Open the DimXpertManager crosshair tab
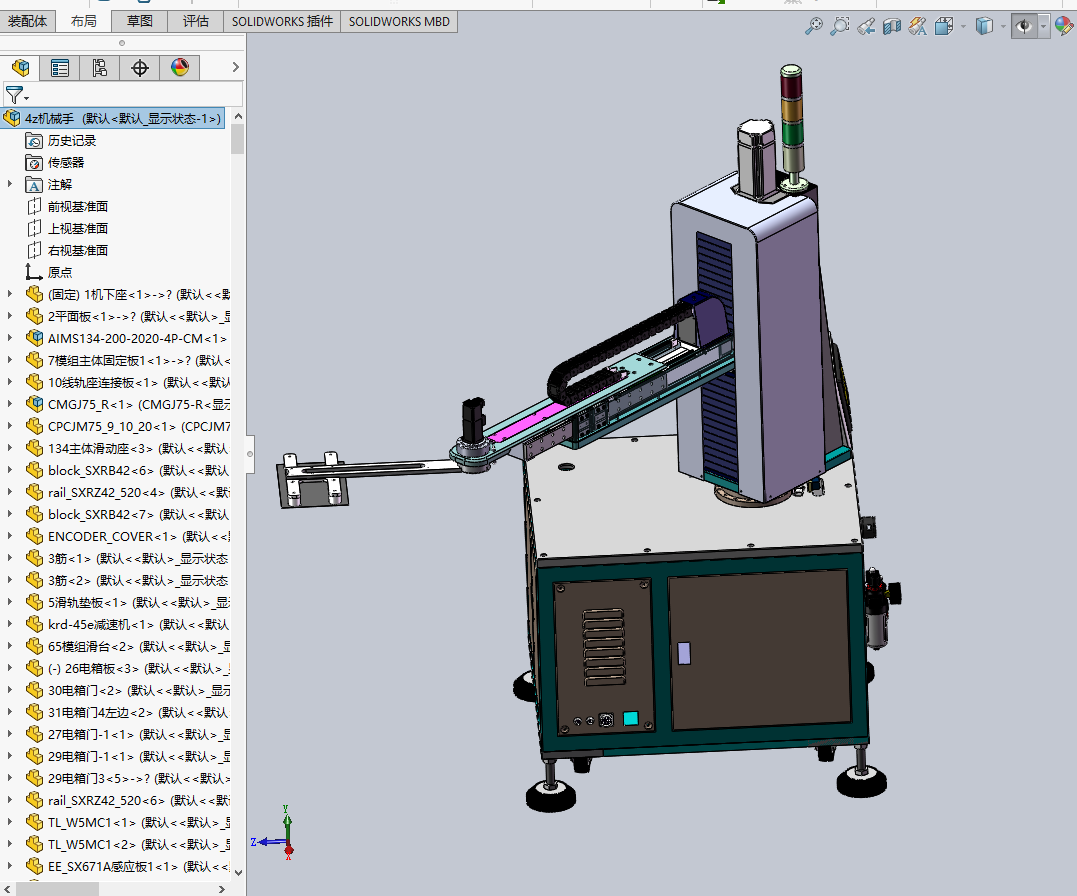The image size is (1077, 896). point(140,68)
